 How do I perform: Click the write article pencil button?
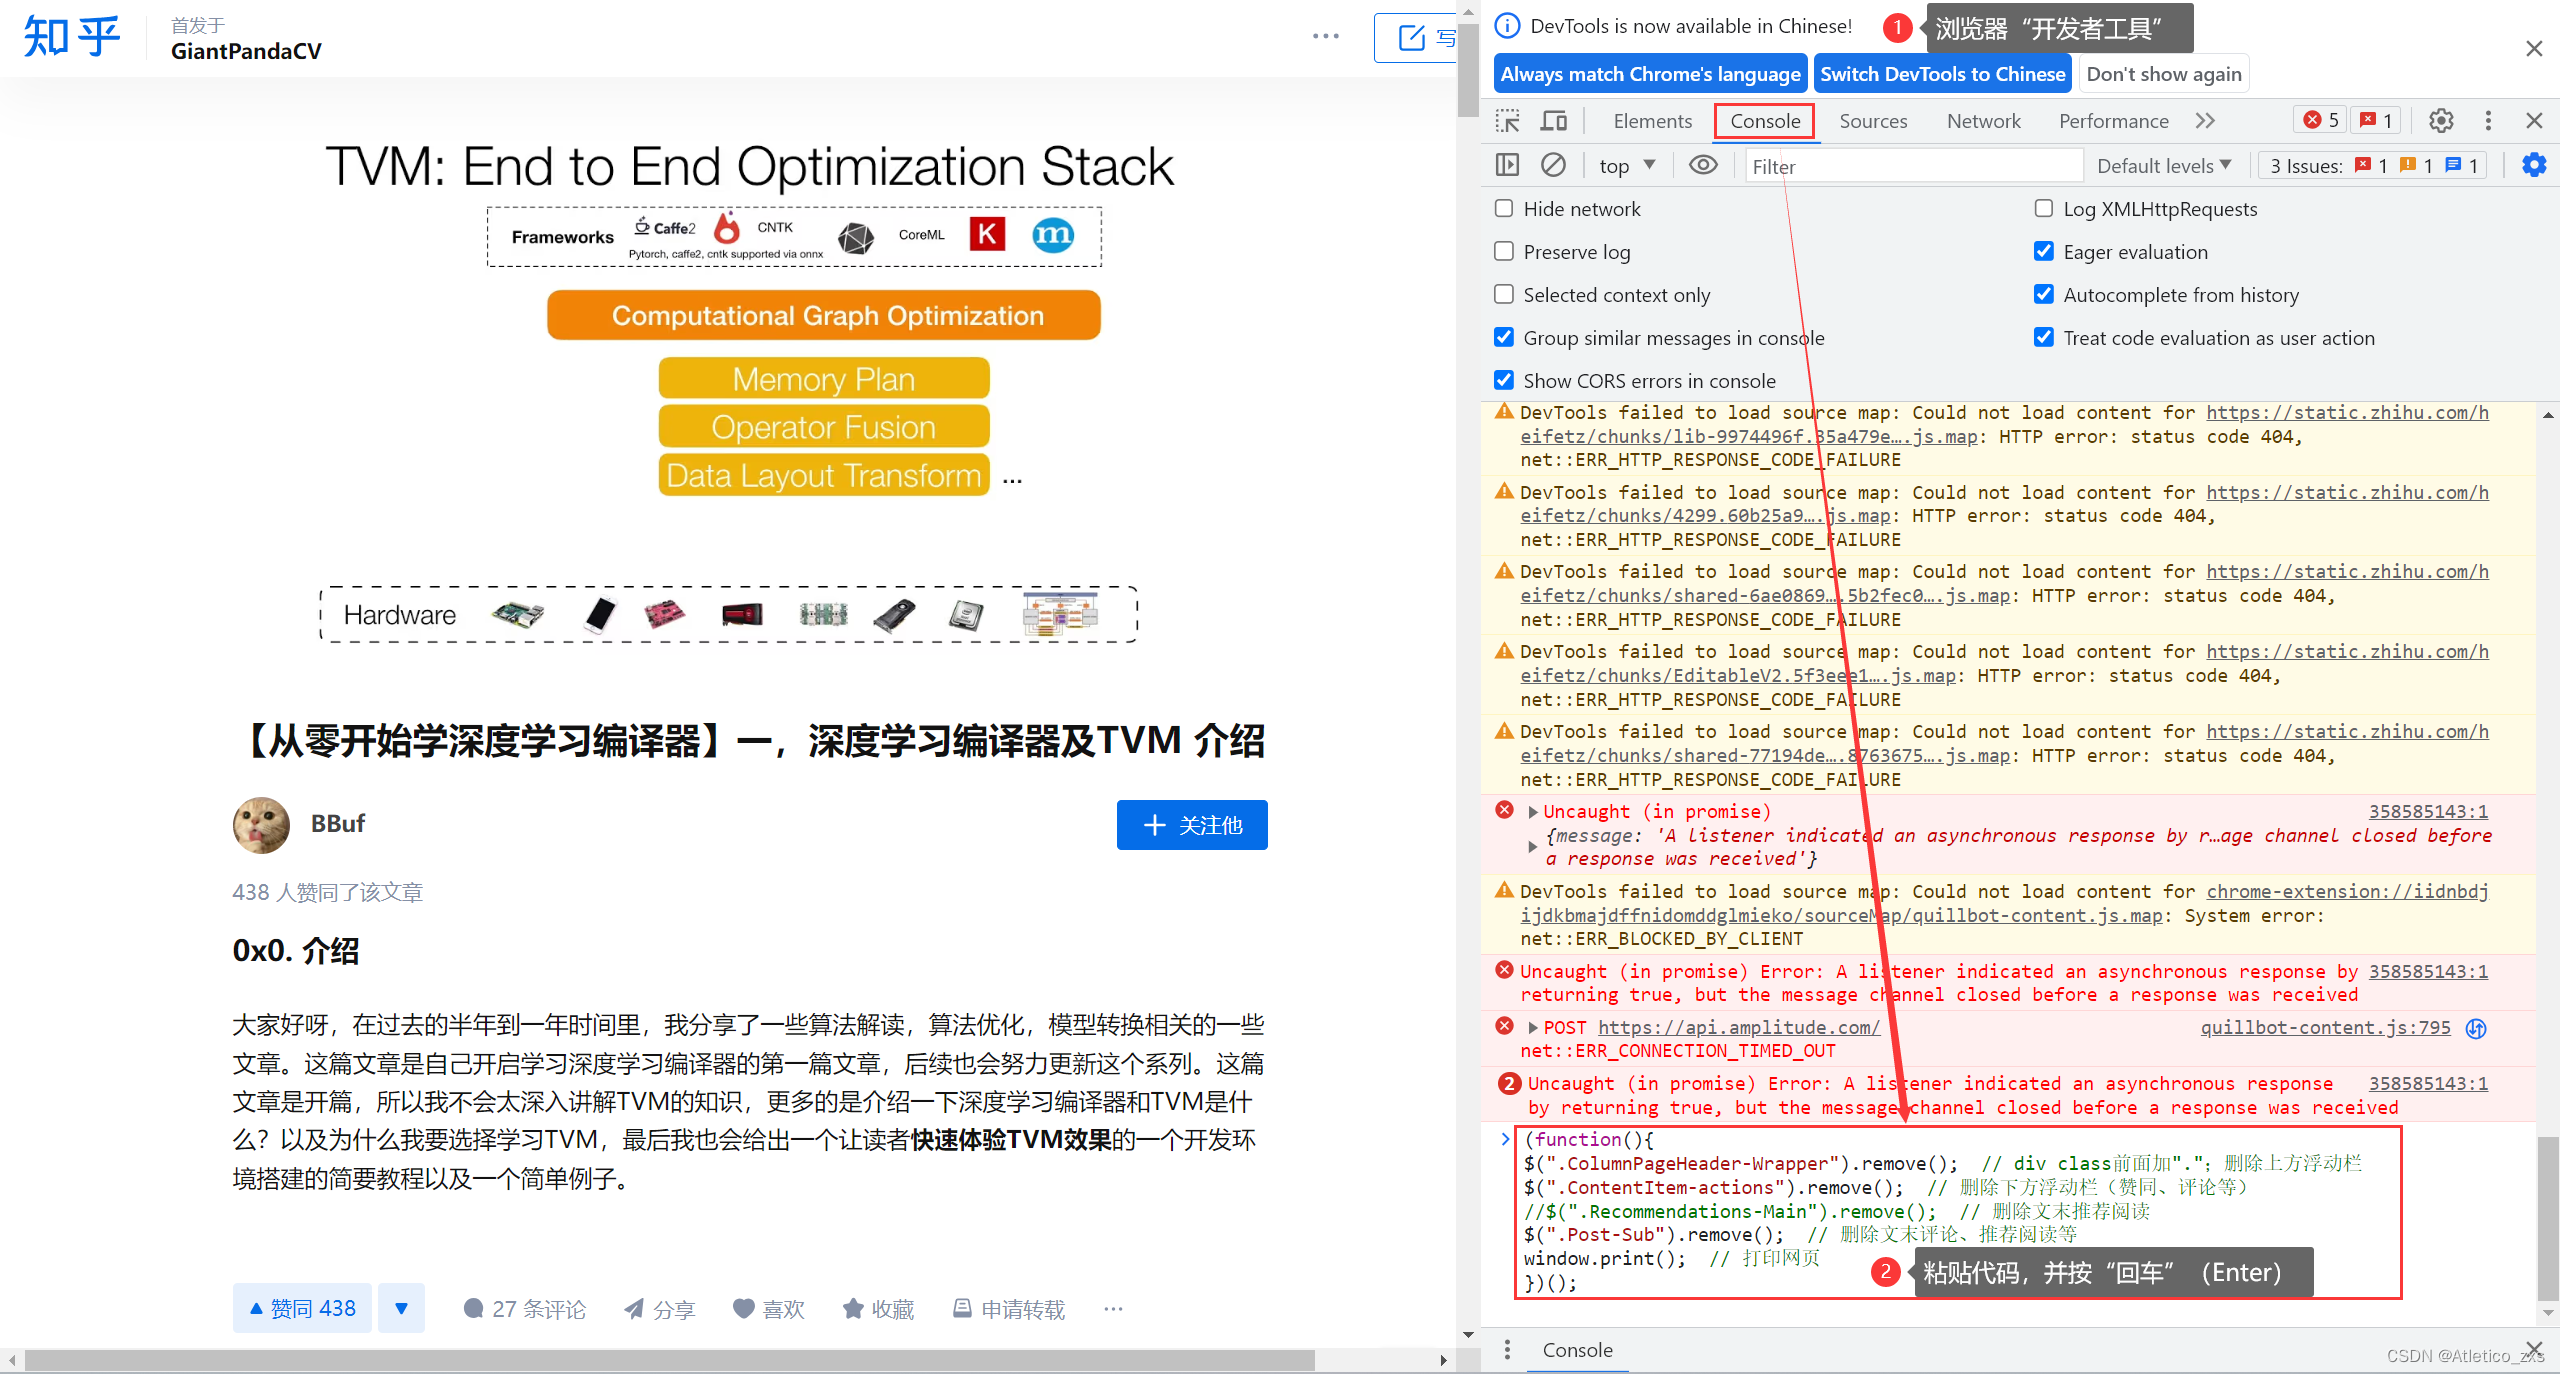tap(1415, 38)
